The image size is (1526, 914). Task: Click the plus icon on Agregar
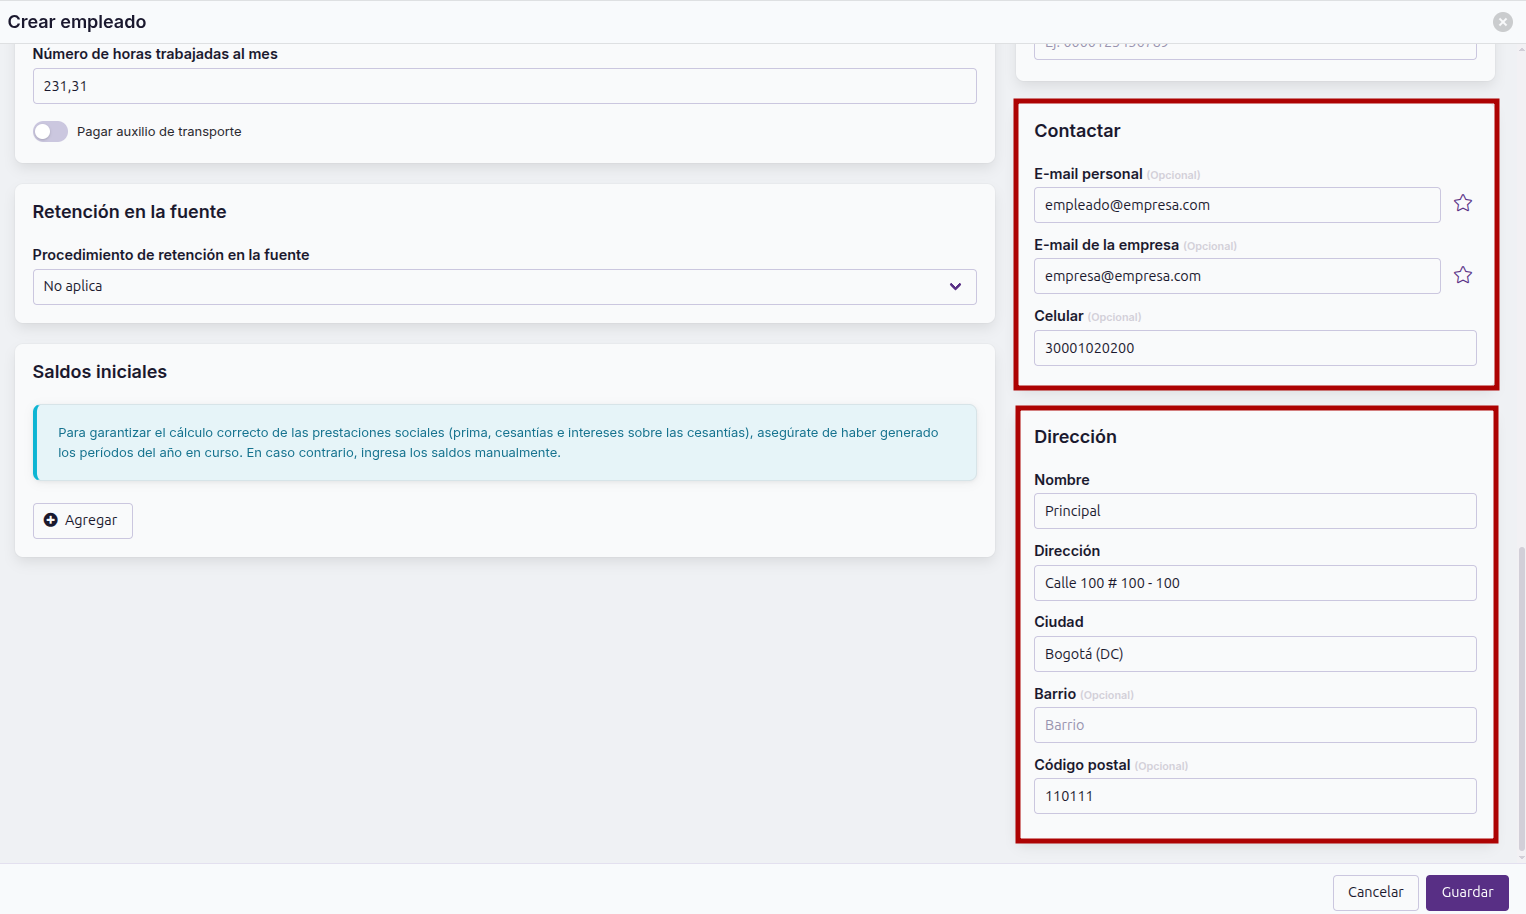tap(51, 520)
